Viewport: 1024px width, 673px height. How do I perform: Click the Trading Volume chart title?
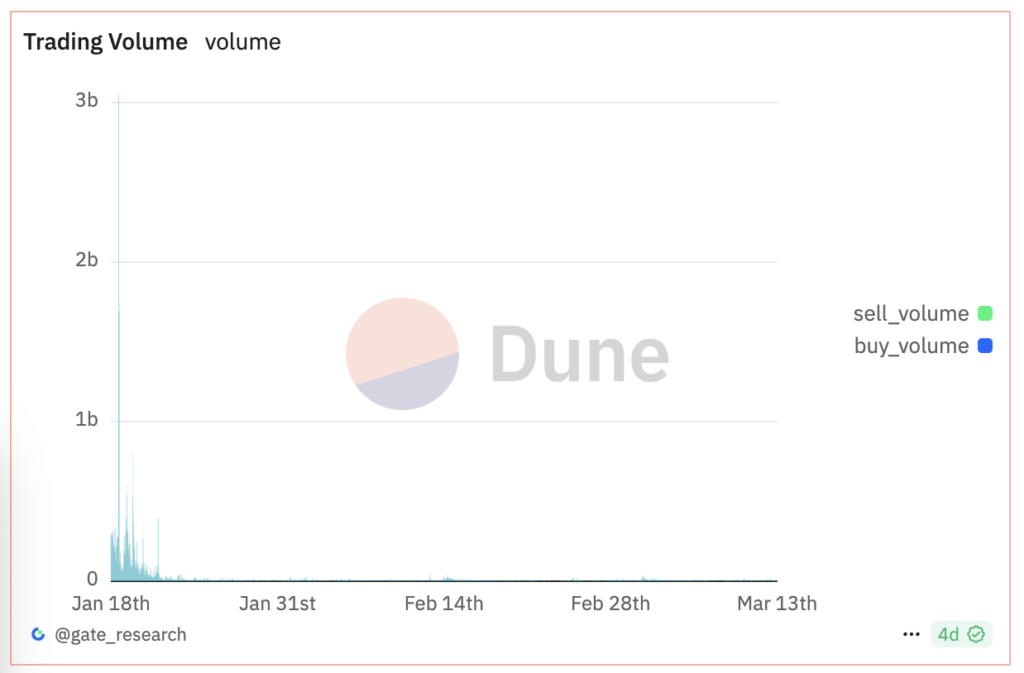tap(106, 42)
